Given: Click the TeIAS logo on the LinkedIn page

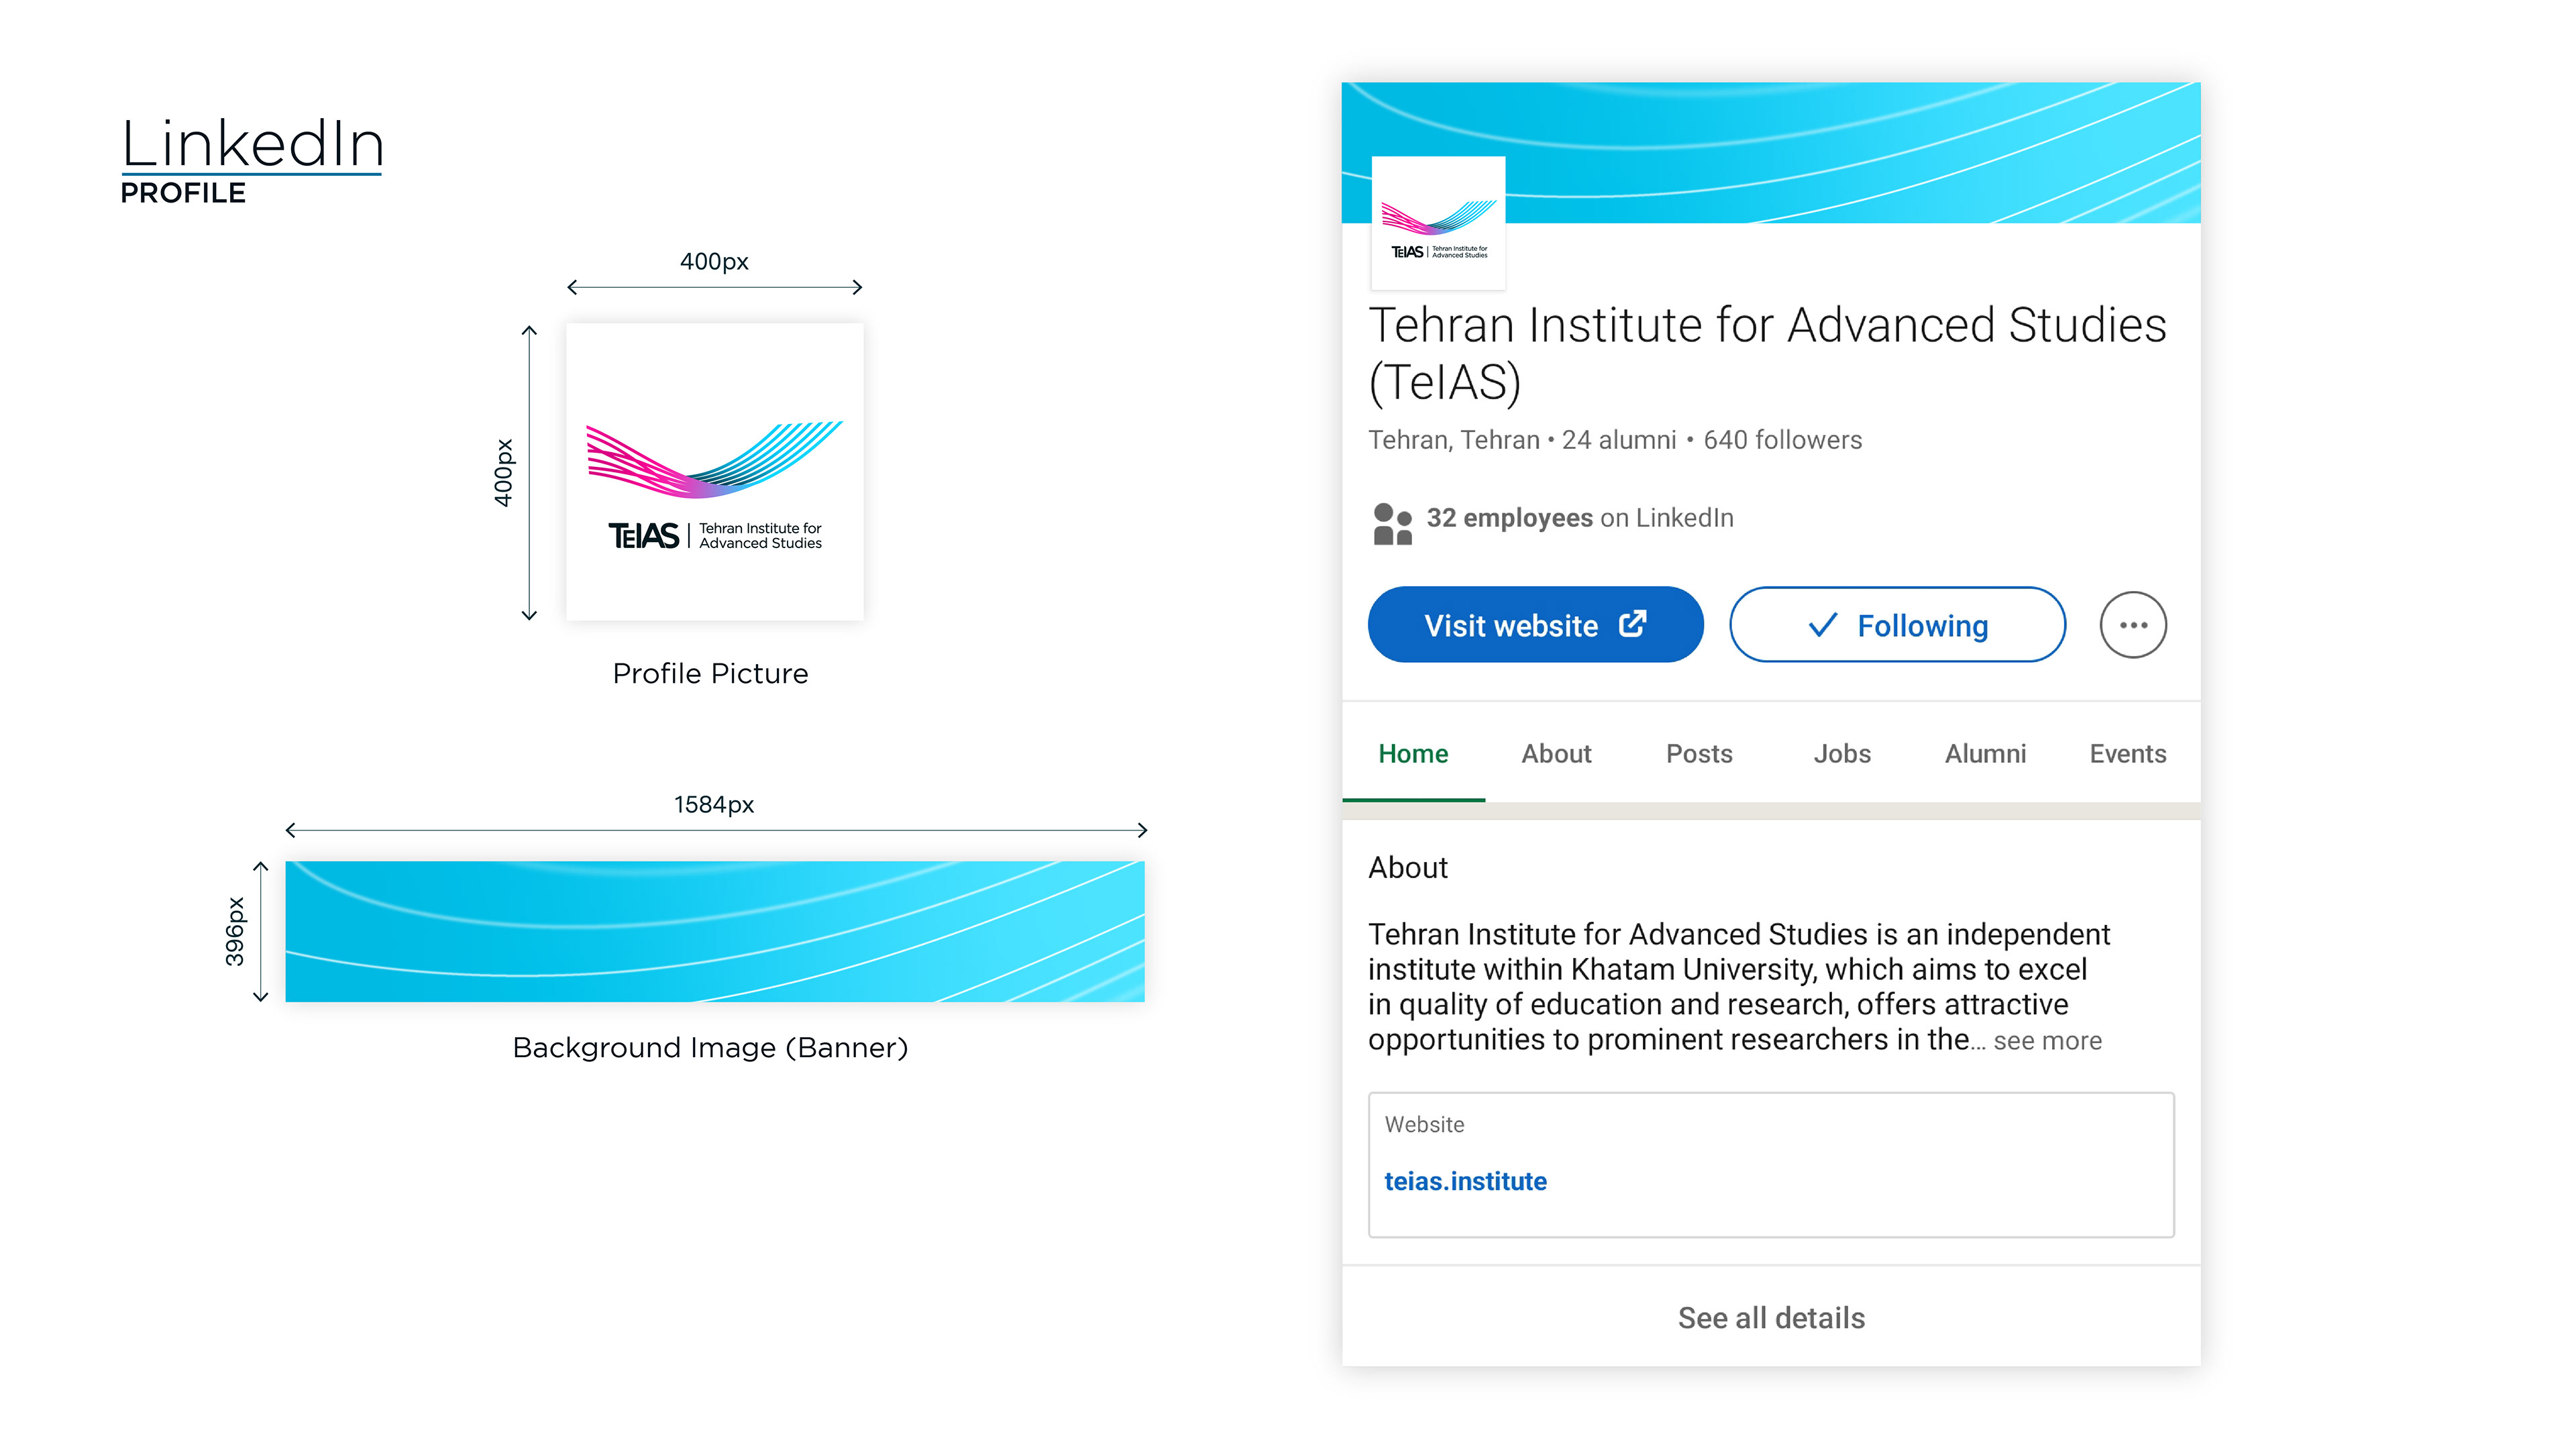Looking at the screenshot, I should [x=1438, y=223].
